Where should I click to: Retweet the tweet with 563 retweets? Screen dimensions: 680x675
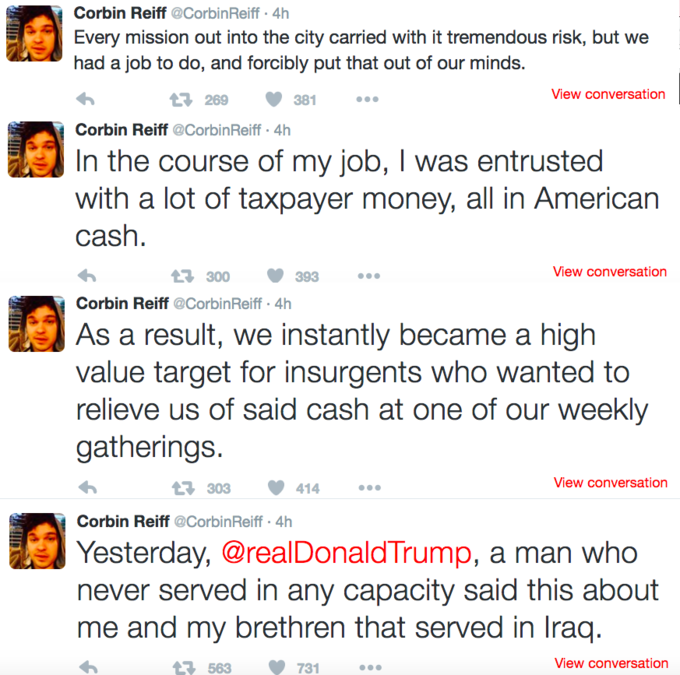click(184, 668)
